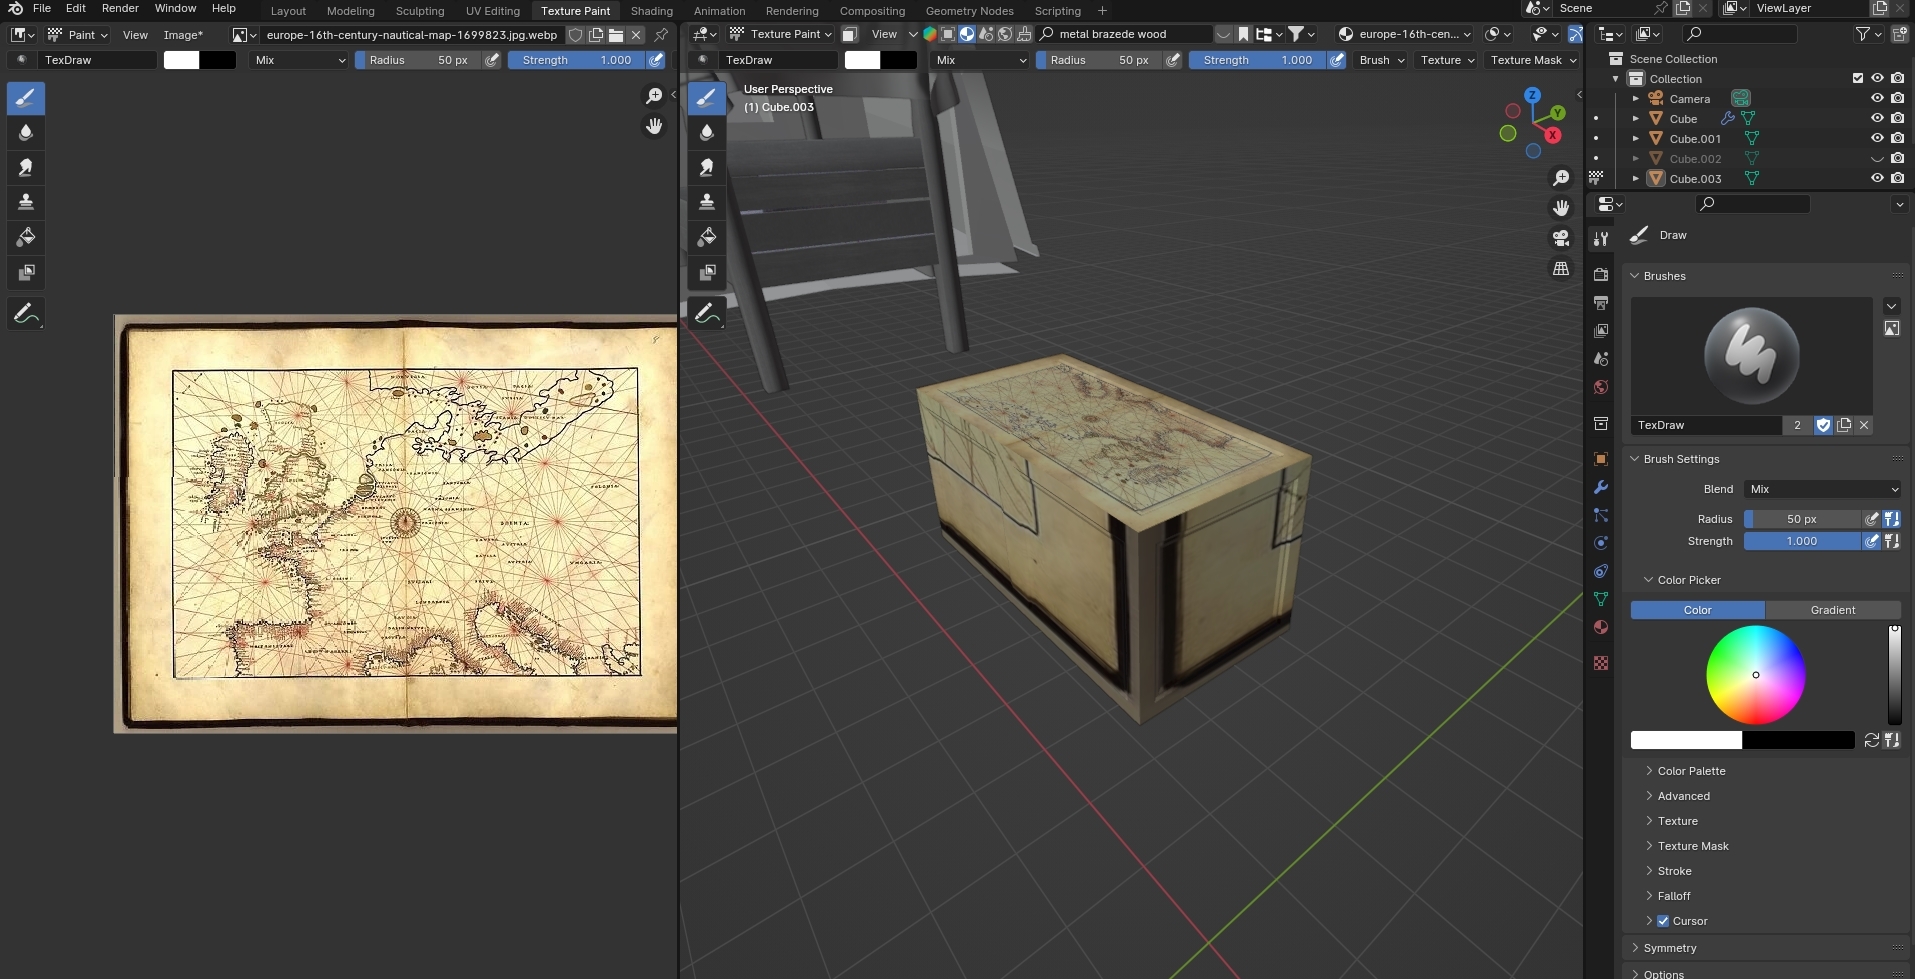Toggle radius pressure sensitivity in properties panel
This screenshot has width=1915, height=979.
point(1871,519)
